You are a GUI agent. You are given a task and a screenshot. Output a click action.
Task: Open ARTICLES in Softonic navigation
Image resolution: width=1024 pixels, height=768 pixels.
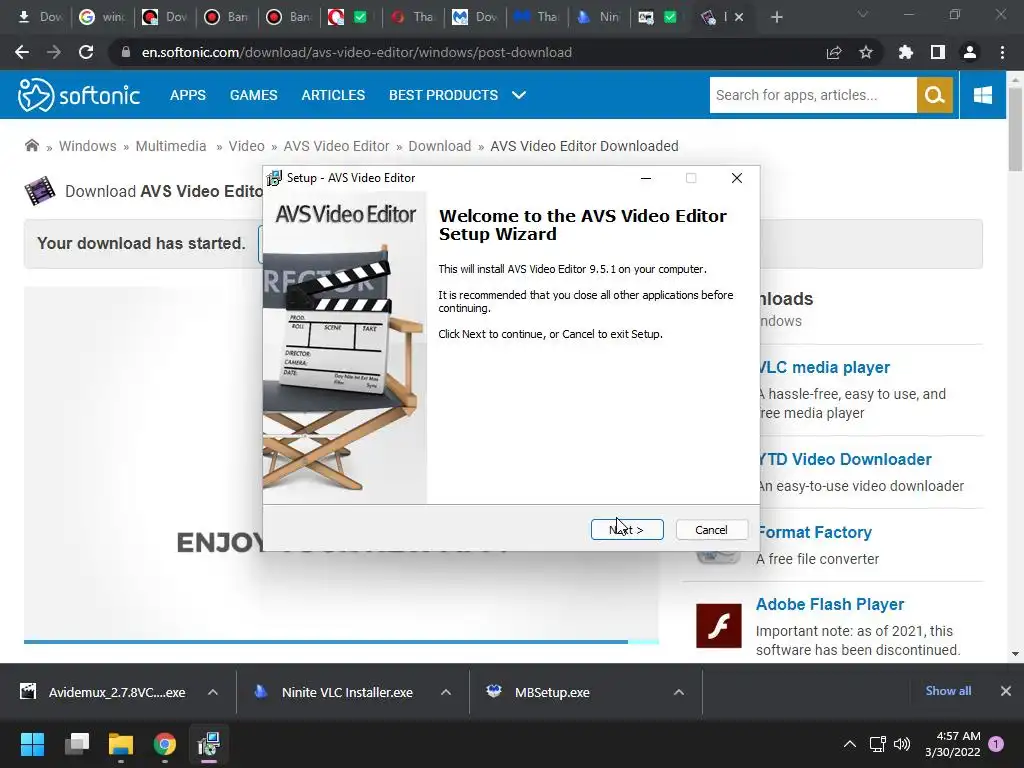pyautogui.click(x=333, y=95)
